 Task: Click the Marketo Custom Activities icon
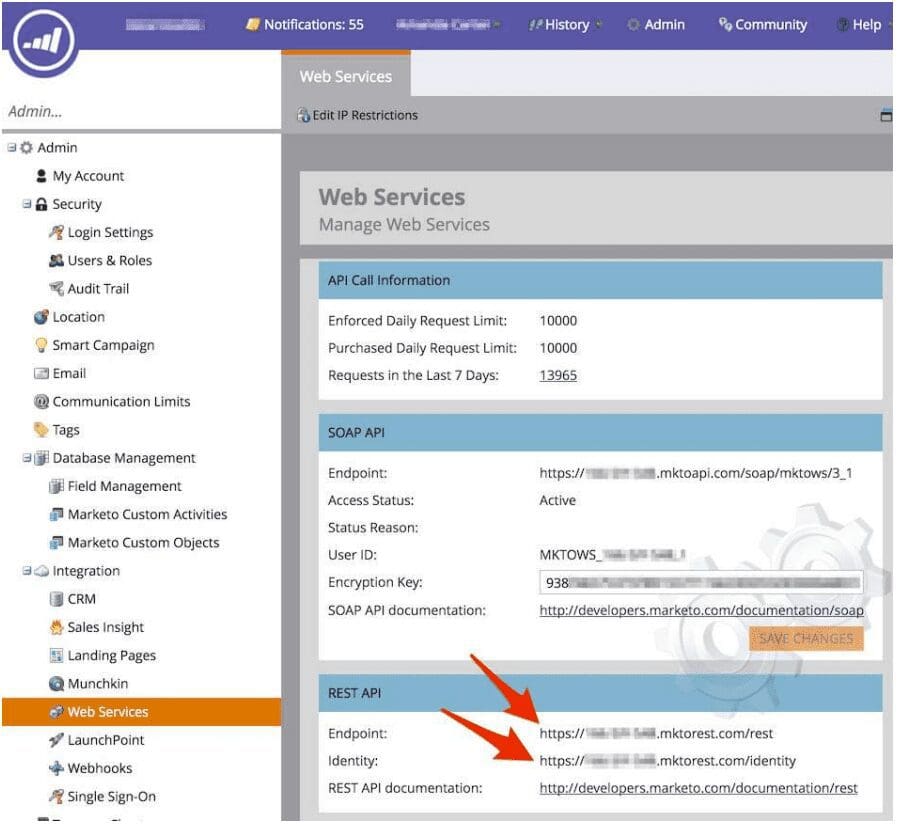click(x=56, y=515)
